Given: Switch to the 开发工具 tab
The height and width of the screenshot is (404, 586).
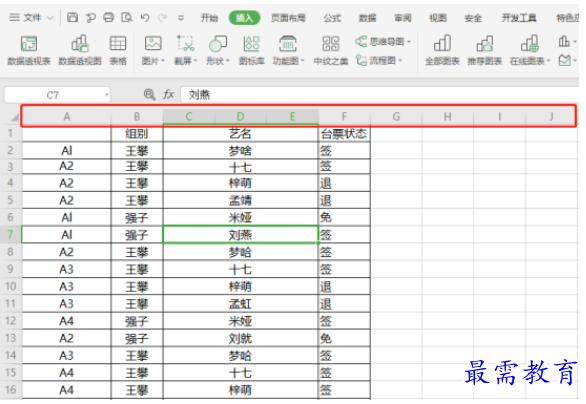Looking at the screenshot, I should click(x=519, y=18).
